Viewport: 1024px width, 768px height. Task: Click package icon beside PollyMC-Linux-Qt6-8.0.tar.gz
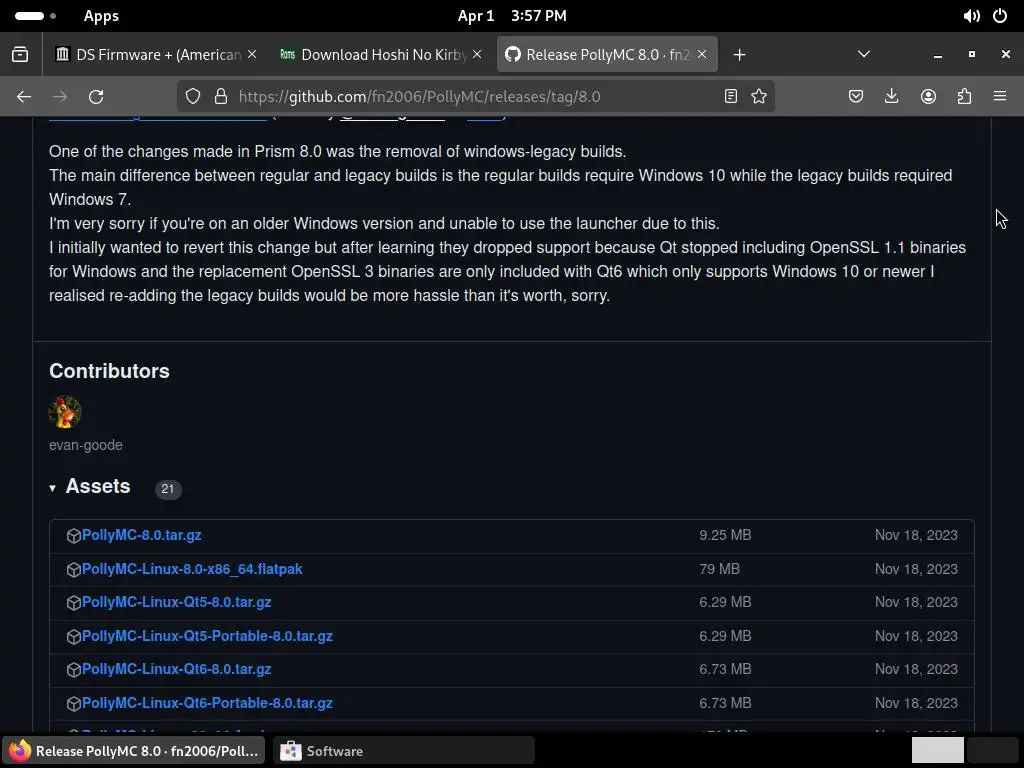(74, 670)
